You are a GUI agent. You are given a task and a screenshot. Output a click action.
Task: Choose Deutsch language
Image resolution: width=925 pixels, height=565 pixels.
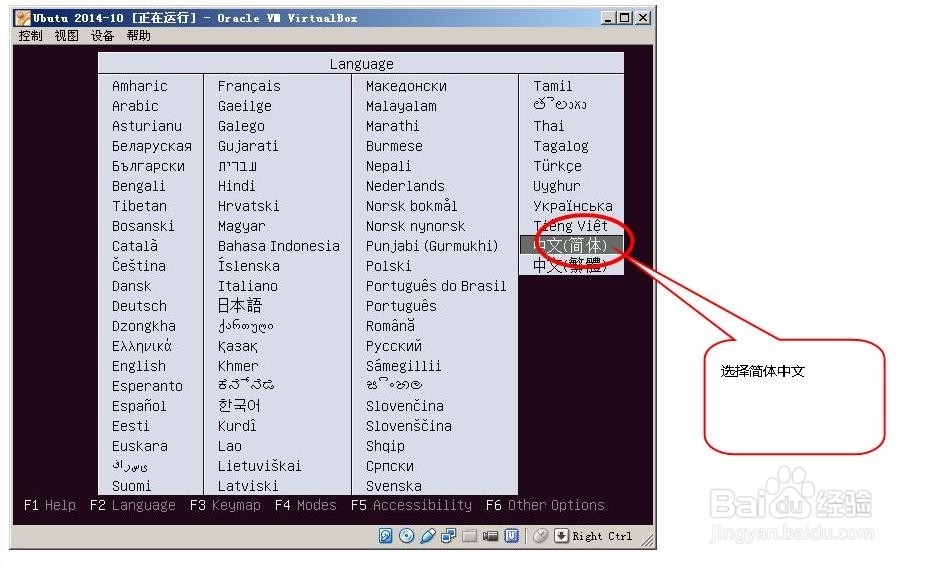pos(139,306)
